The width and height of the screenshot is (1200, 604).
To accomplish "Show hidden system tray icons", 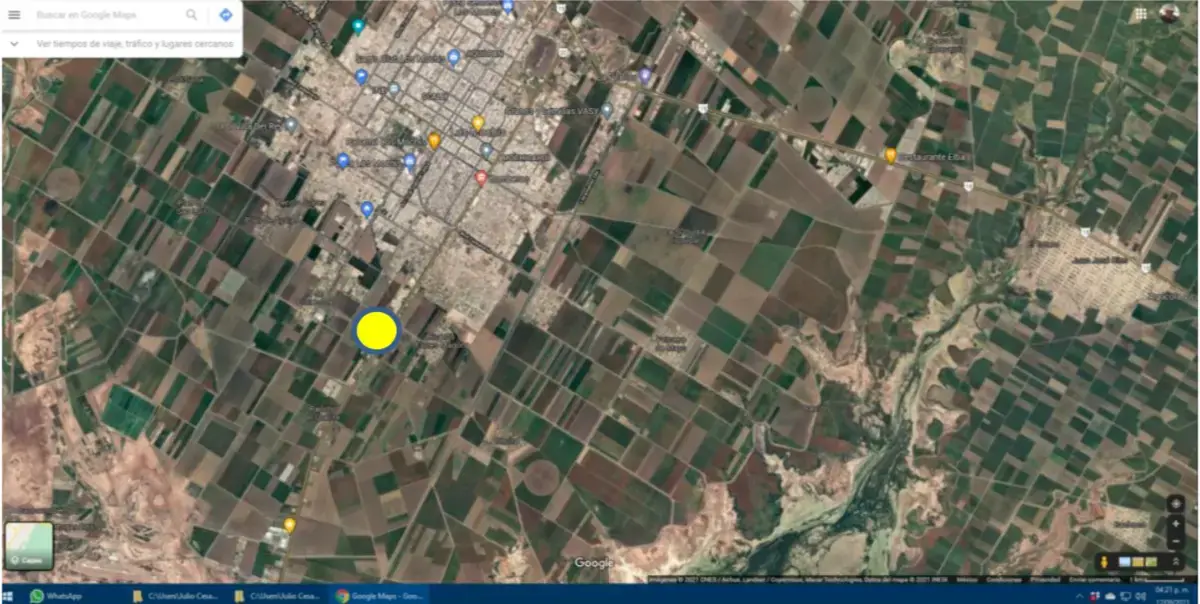I will point(1079,596).
